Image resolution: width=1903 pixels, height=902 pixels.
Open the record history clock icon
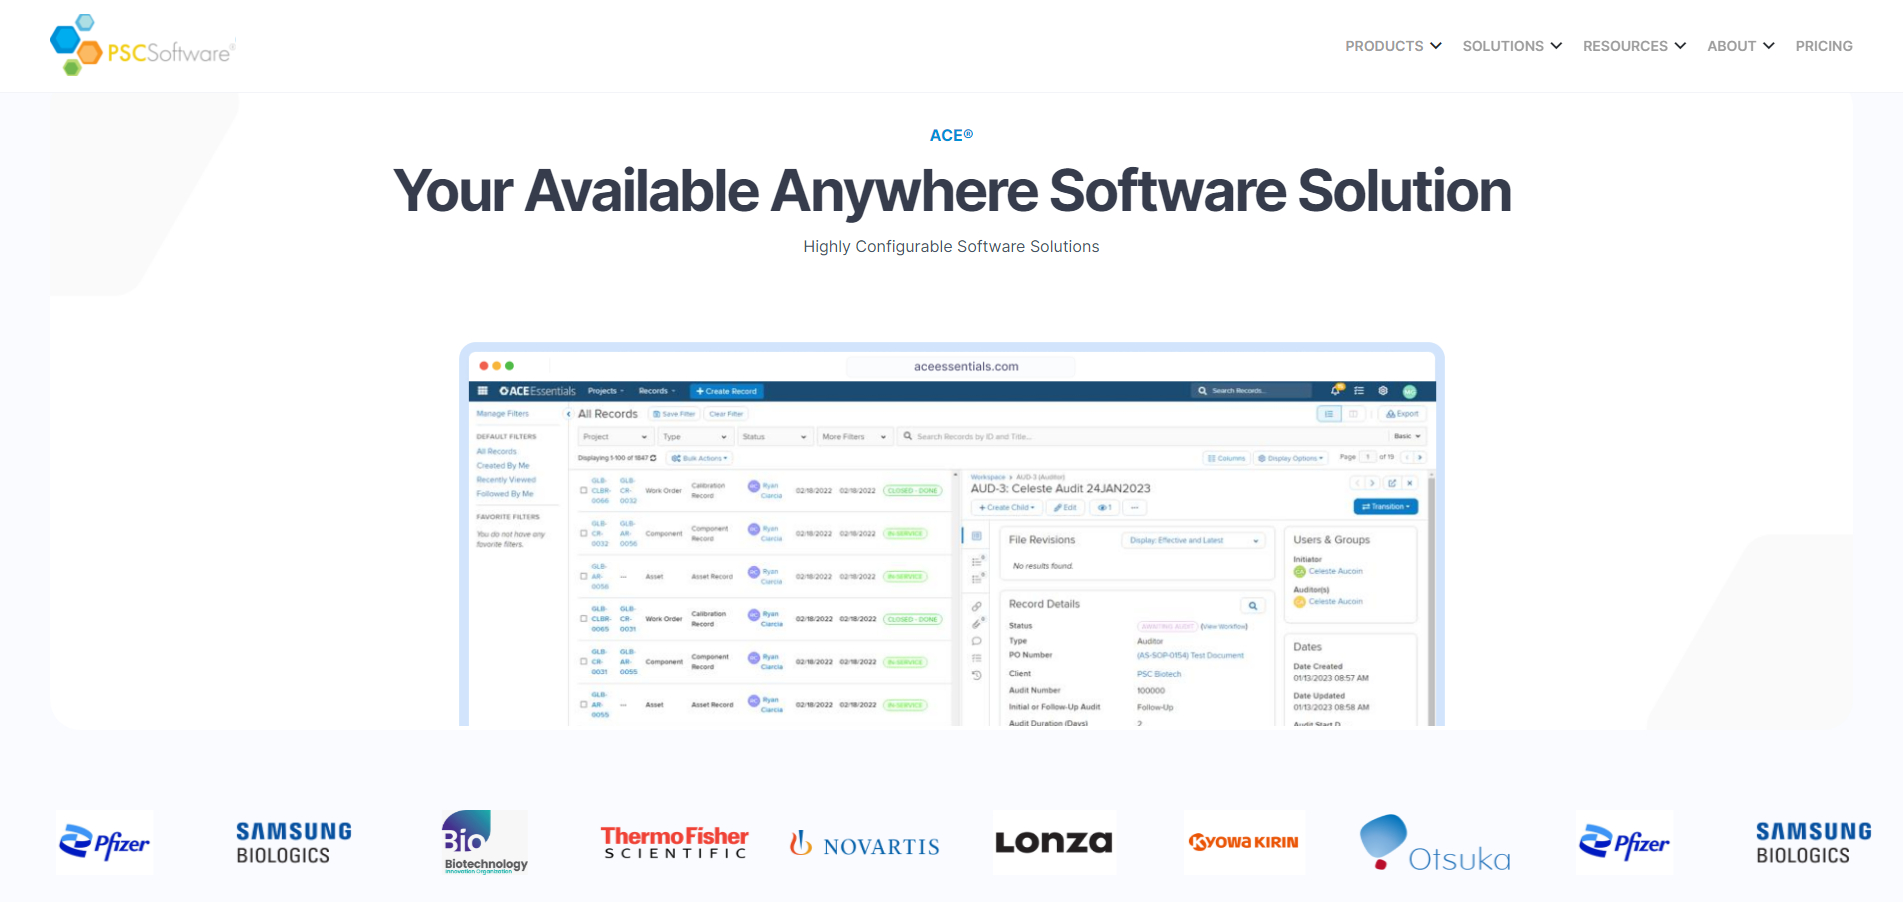pos(976,675)
